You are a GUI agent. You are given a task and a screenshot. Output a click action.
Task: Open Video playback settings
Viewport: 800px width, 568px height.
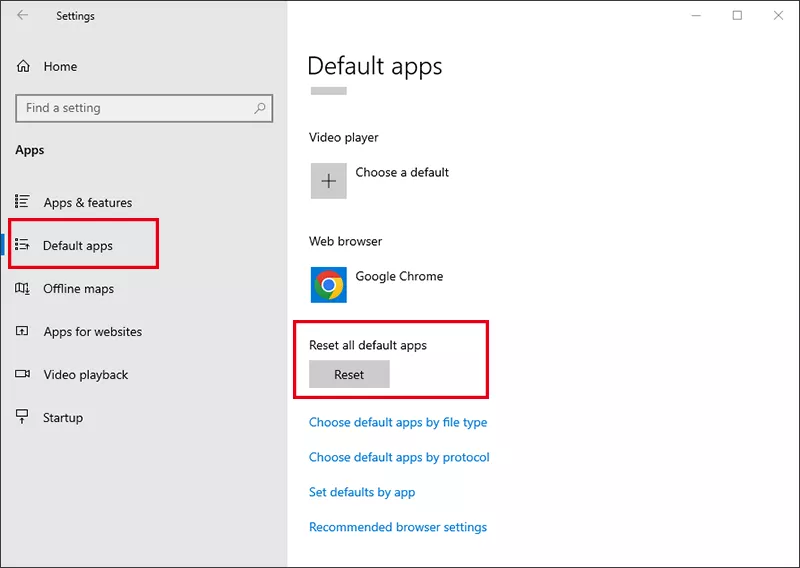pyautogui.click(x=86, y=375)
